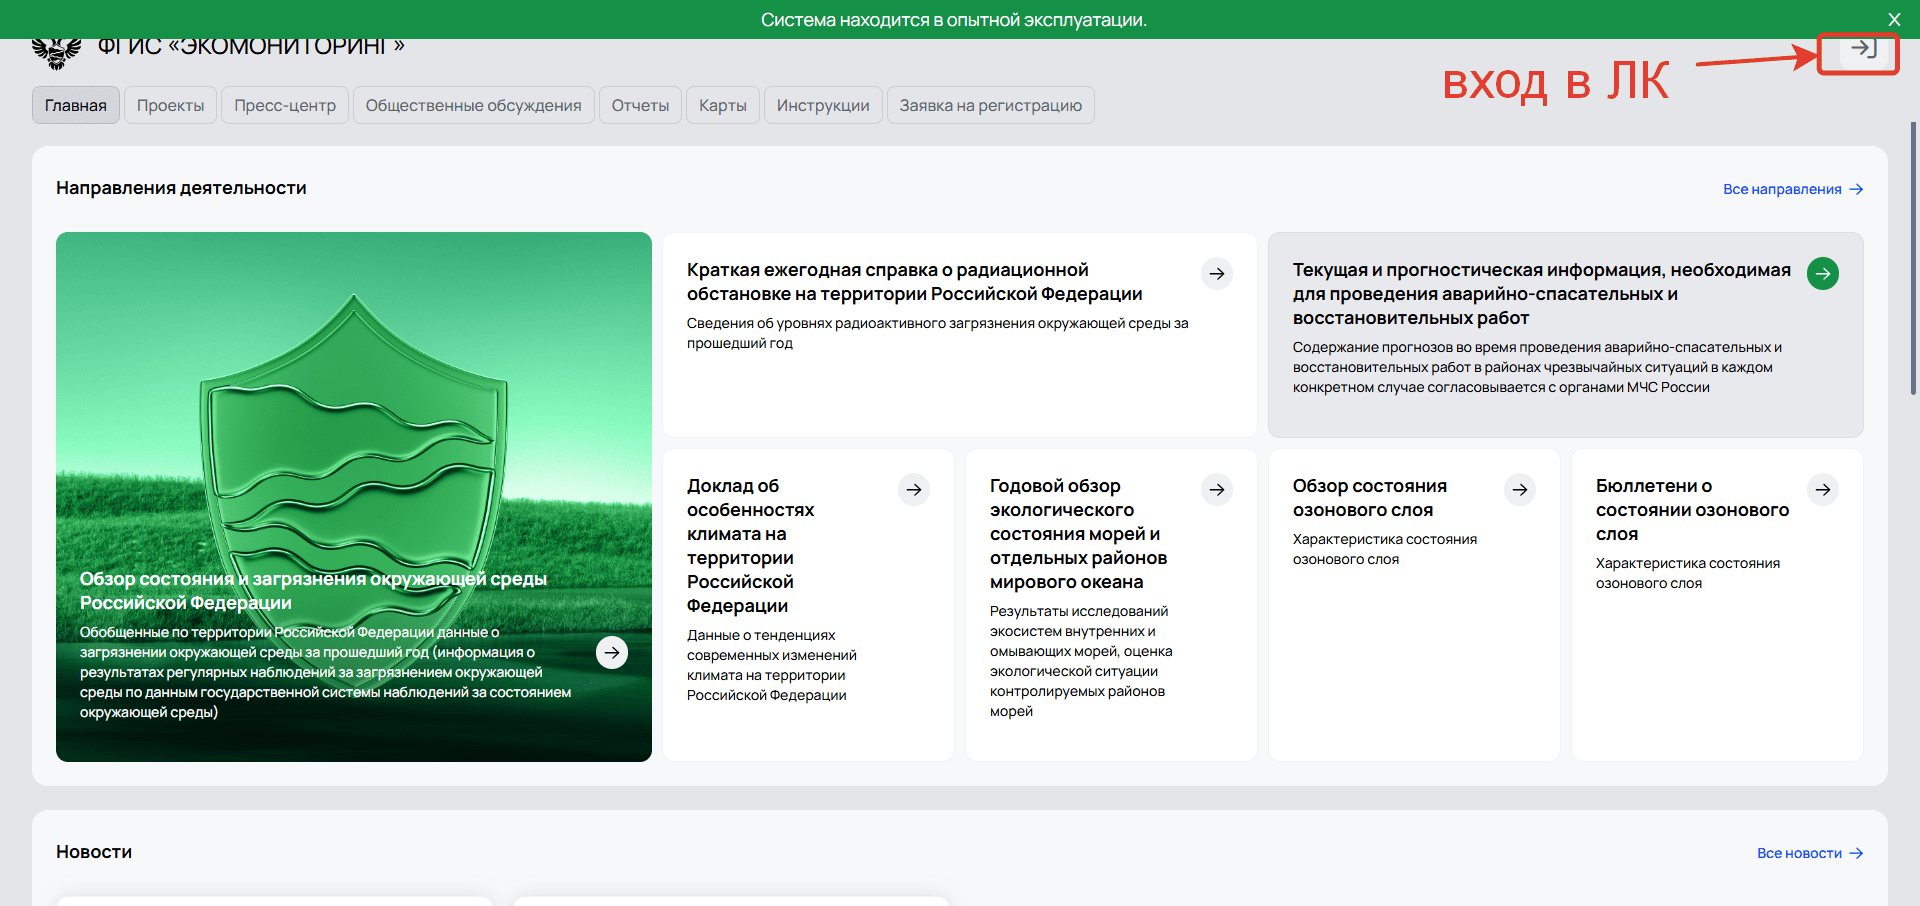
Task: Click arrow on climate features report card
Action: (x=913, y=489)
